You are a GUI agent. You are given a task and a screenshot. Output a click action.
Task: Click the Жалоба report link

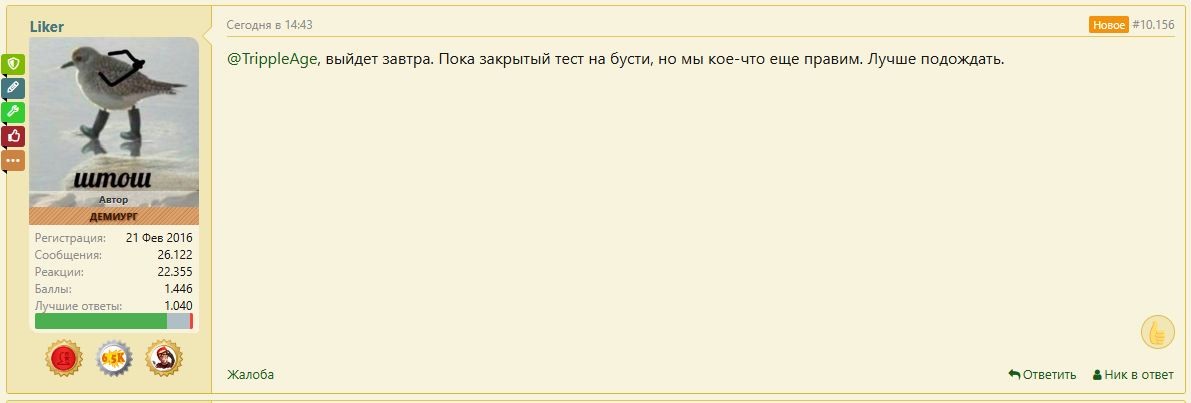click(x=251, y=374)
